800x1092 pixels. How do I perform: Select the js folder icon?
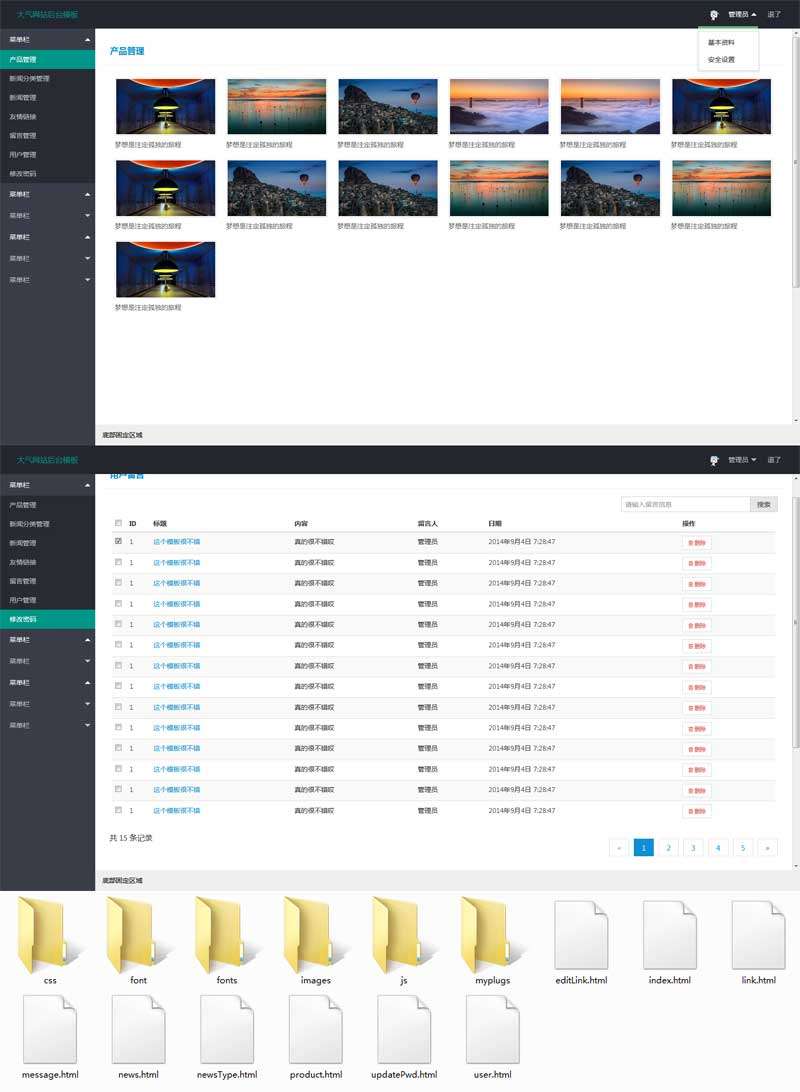tap(403, 935)
